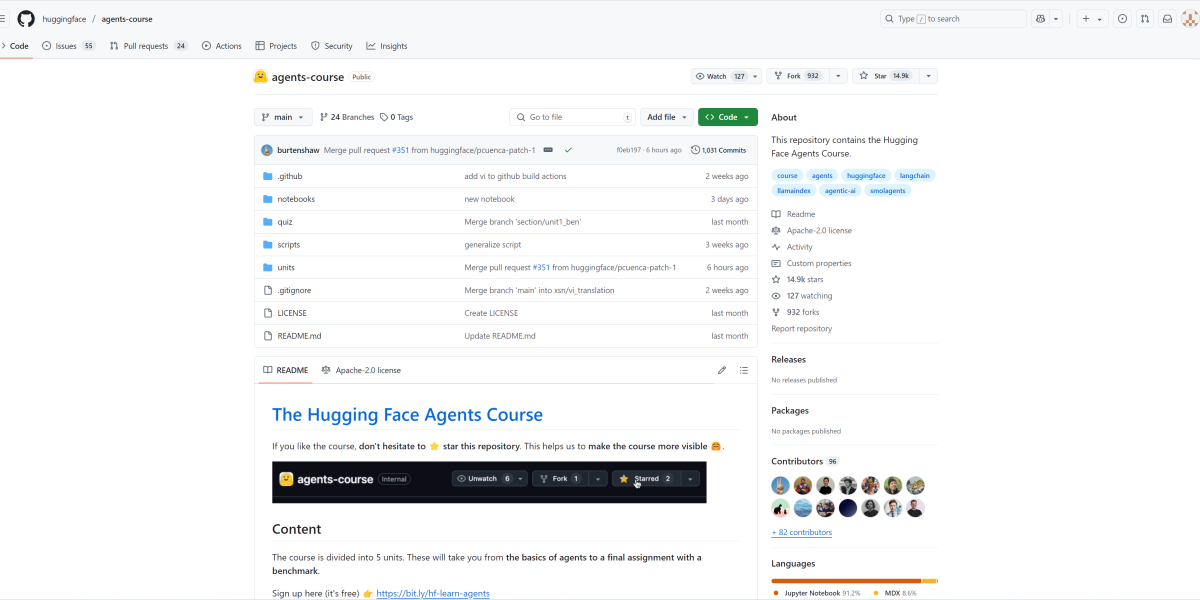Click burtenshaw author avatar
Viewport: 1200px width, 600px height.
click(x=267, y=150)
